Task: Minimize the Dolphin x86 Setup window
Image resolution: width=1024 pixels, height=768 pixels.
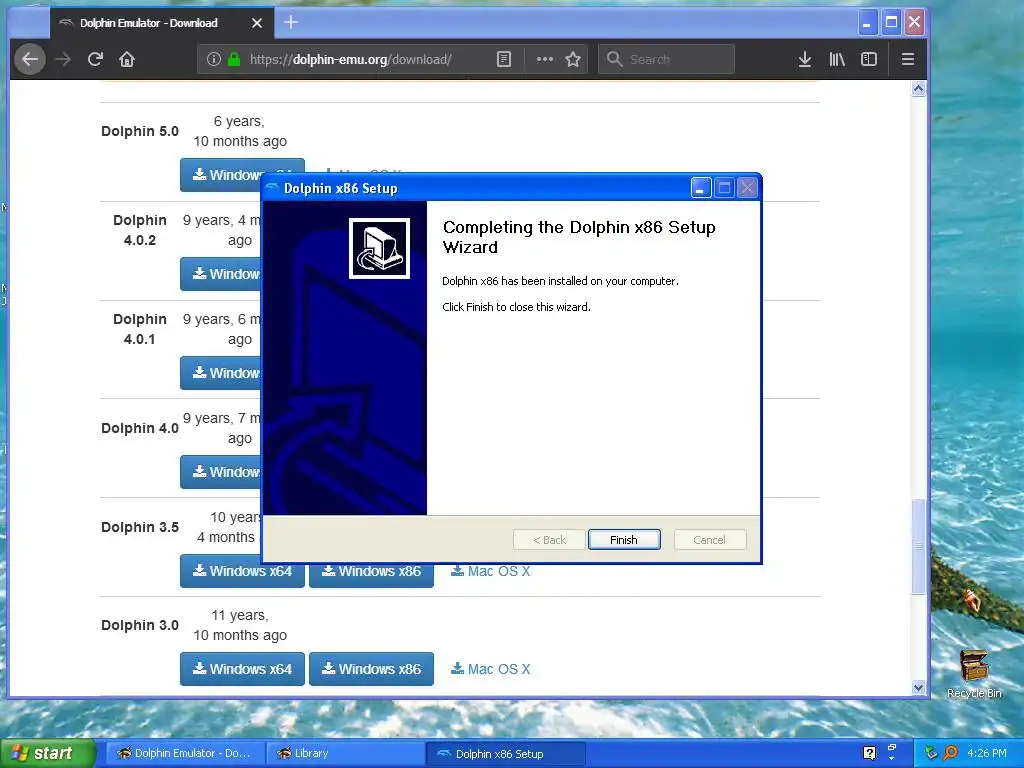Action: point(700,188)
